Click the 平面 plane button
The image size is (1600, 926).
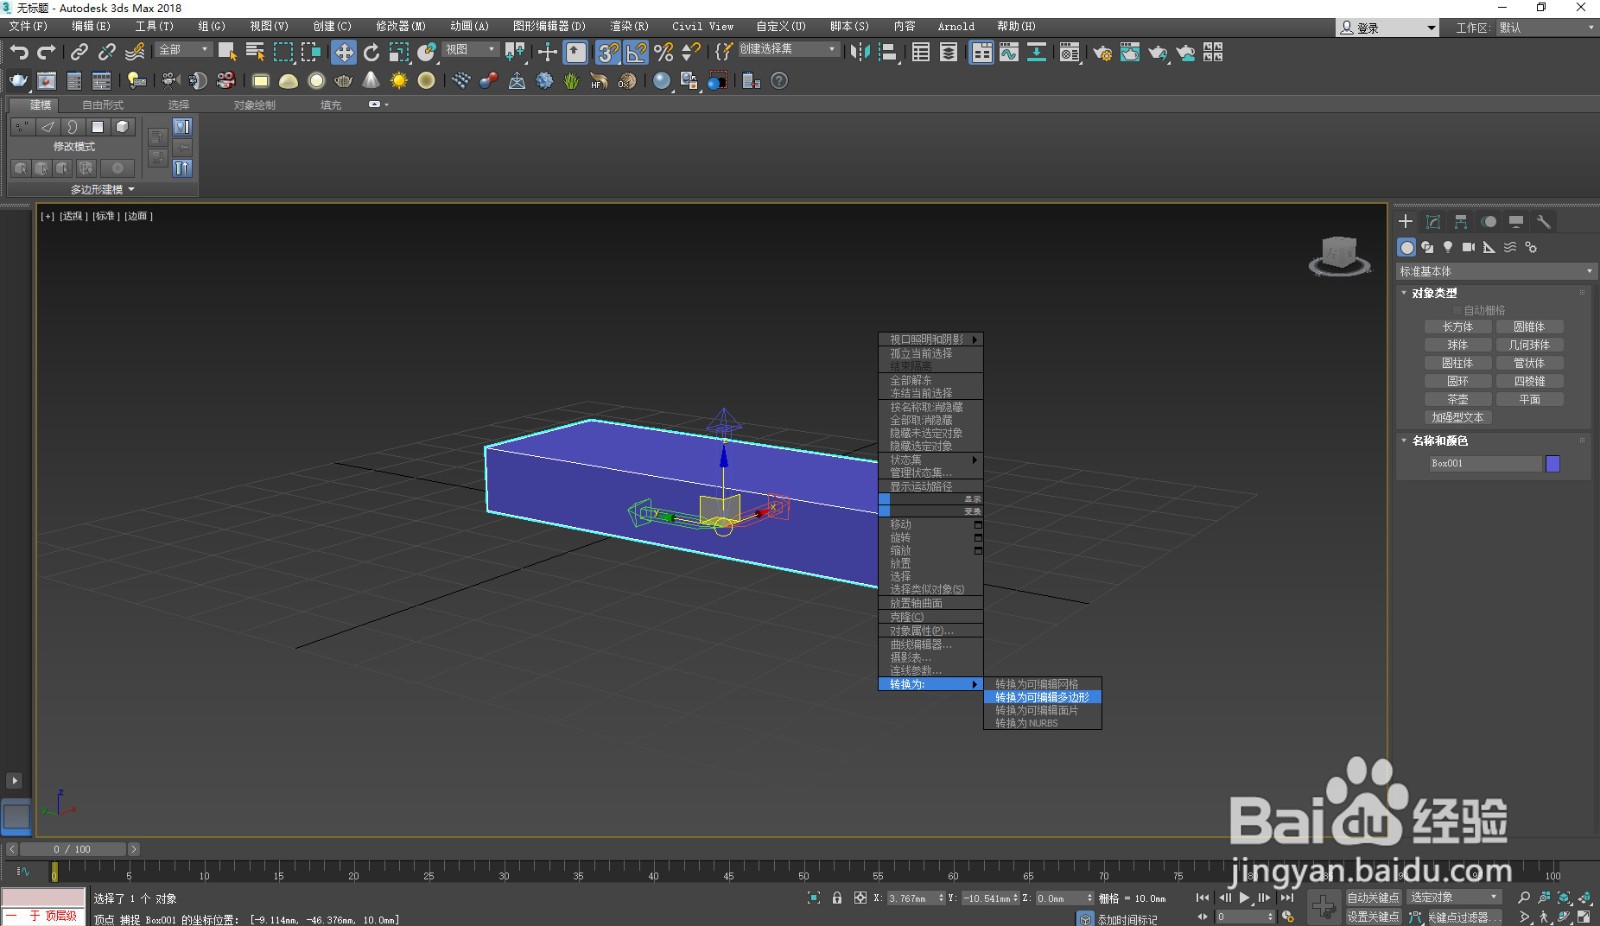pos(1529,399)
